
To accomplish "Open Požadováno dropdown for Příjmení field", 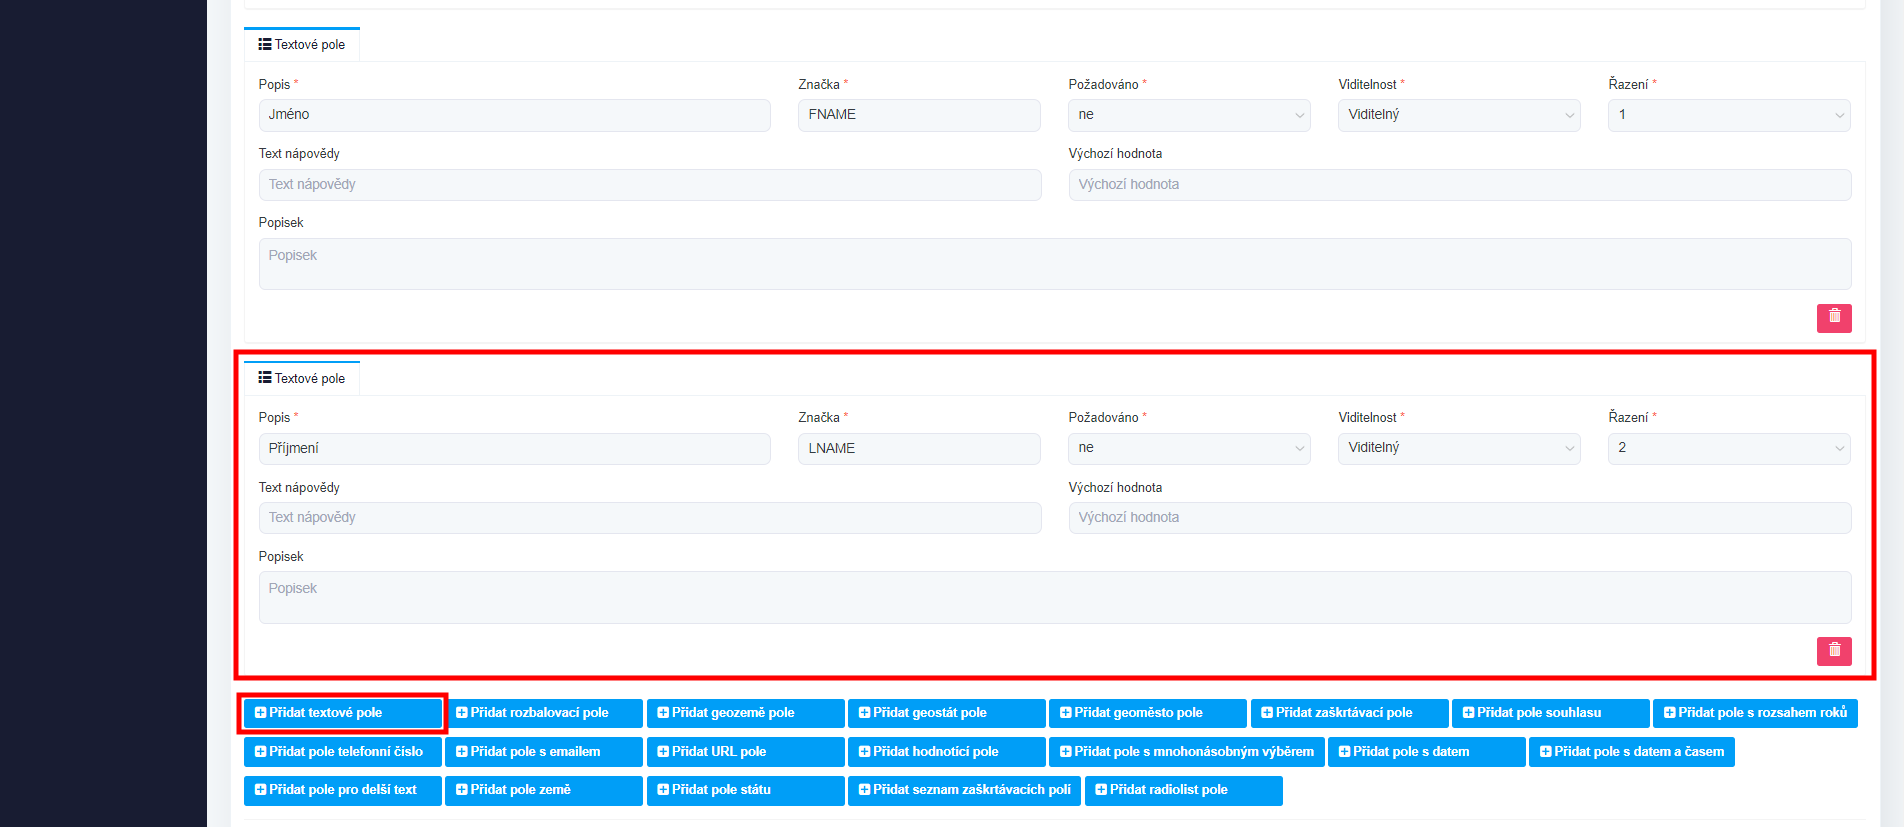I will coord(1189,448).
